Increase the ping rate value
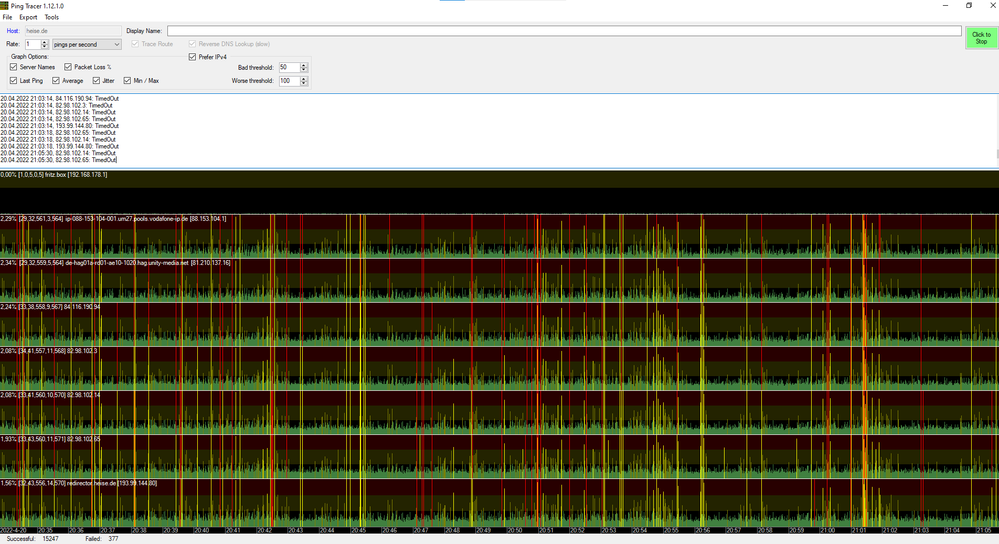 coord(45,42)
